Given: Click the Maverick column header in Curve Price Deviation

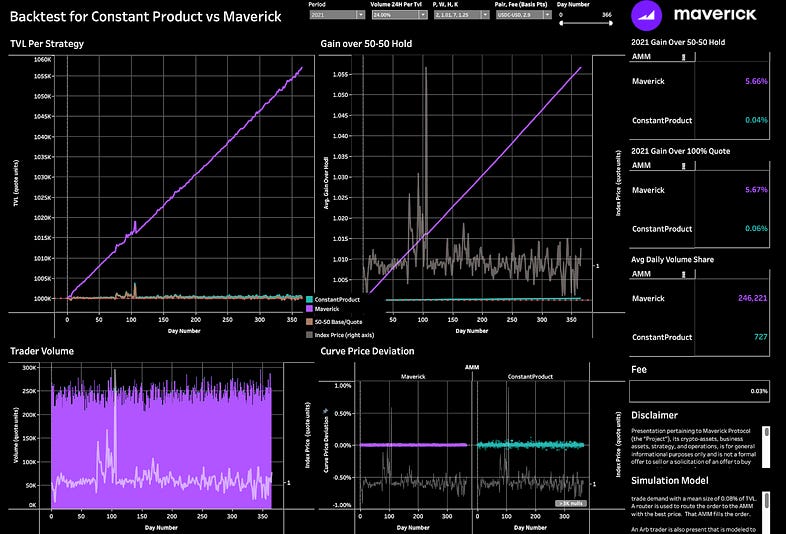Looking at the screenshot, I should pos(413,377).
